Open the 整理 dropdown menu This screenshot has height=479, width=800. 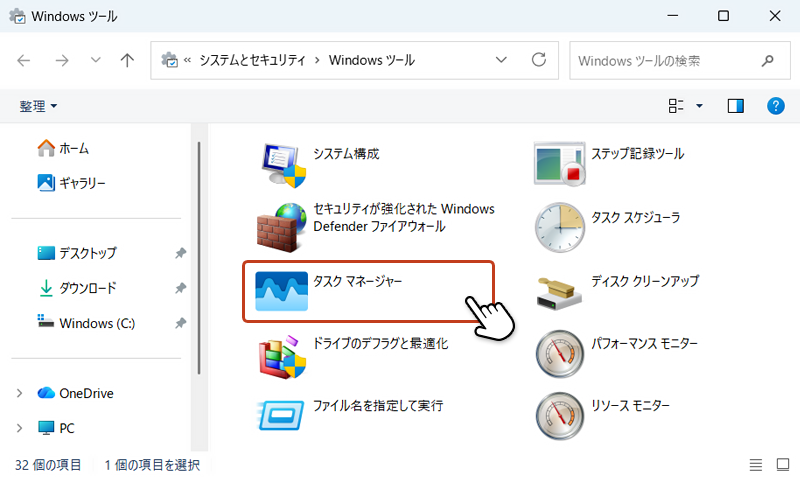click(38, 106)
